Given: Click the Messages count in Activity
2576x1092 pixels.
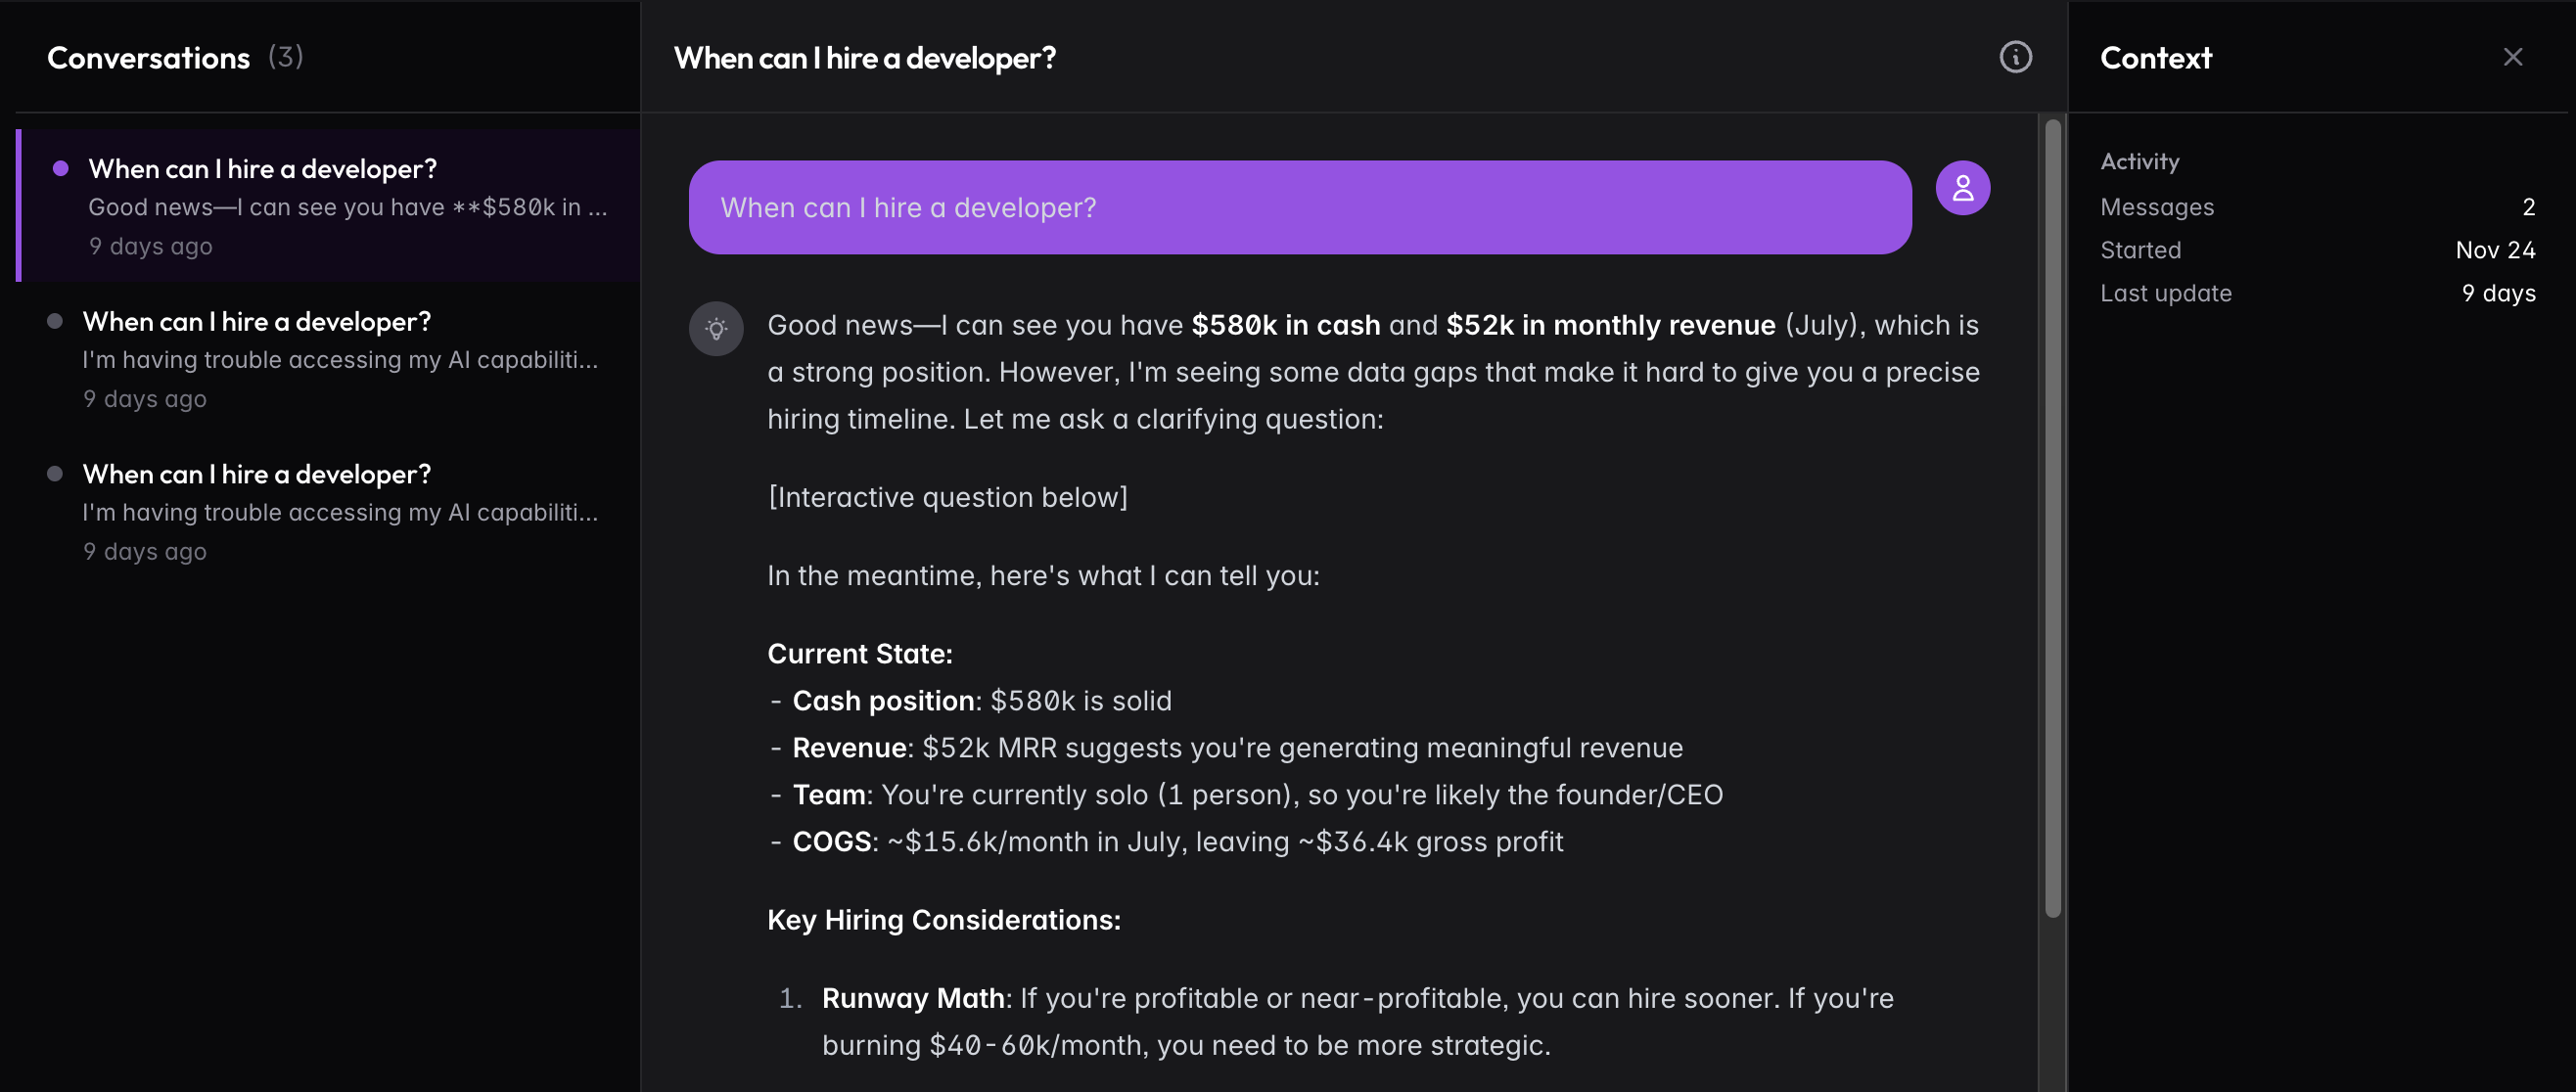Looking at the screenshot, I should 2528,207.
